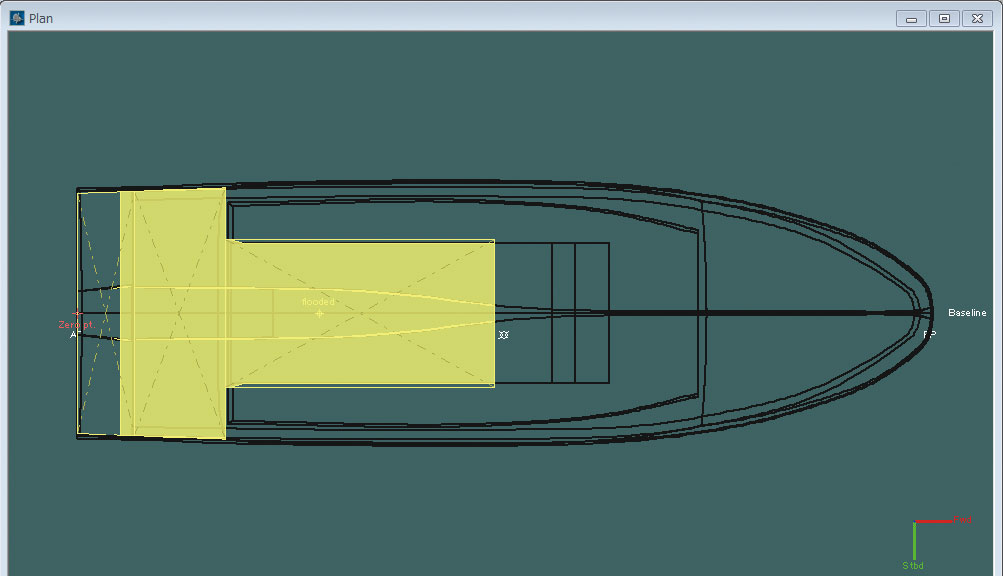Click the FP marker near bow
Viewport: 1003px width, 576px height.
coord(929,334)
